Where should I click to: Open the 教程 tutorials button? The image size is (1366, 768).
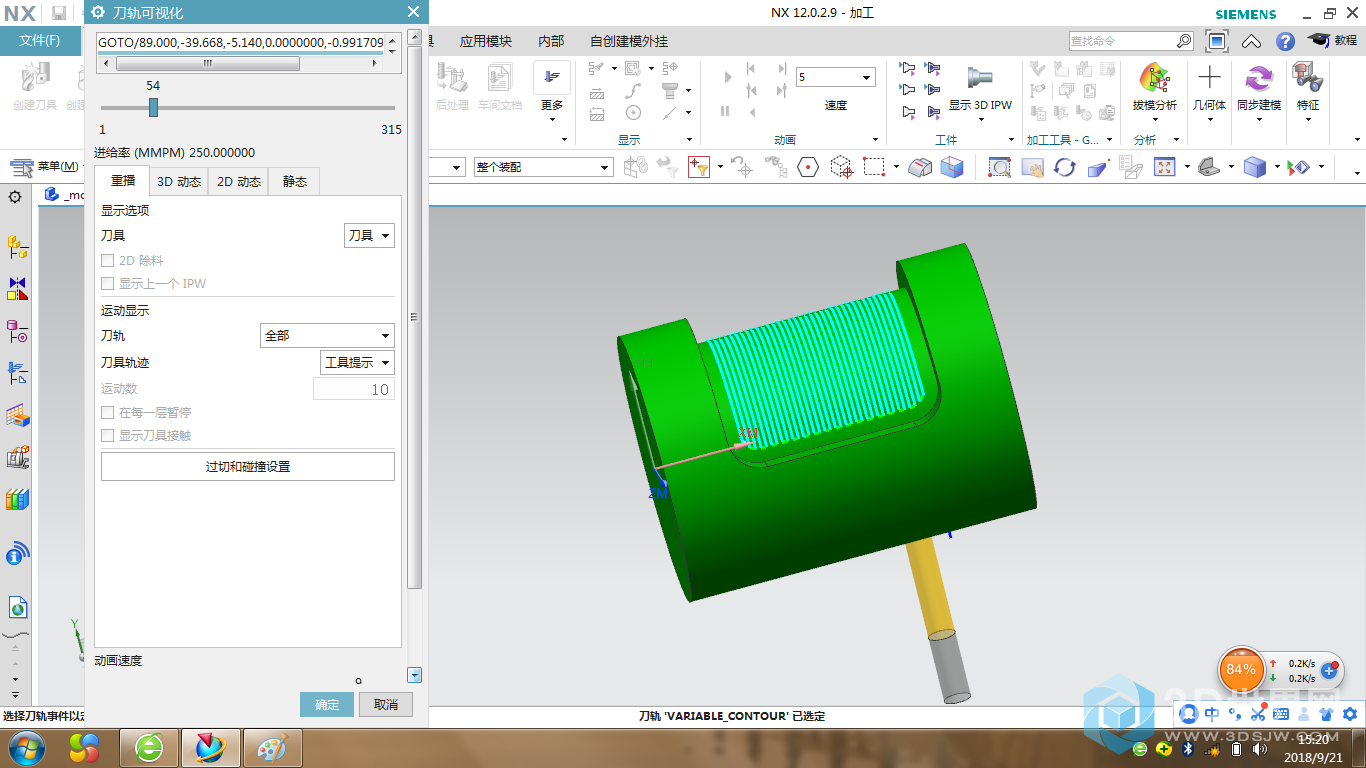(1334, 41)
